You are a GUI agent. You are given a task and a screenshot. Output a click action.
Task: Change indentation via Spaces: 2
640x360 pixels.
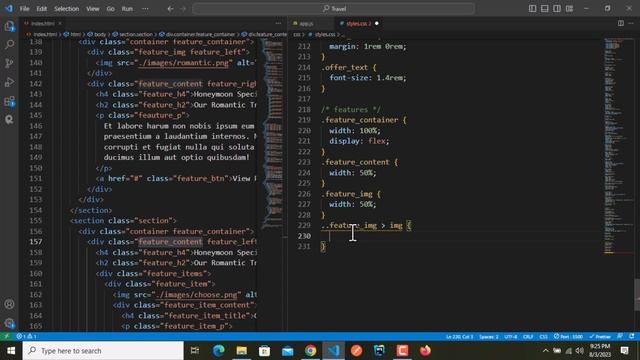(x=489, y=337)
